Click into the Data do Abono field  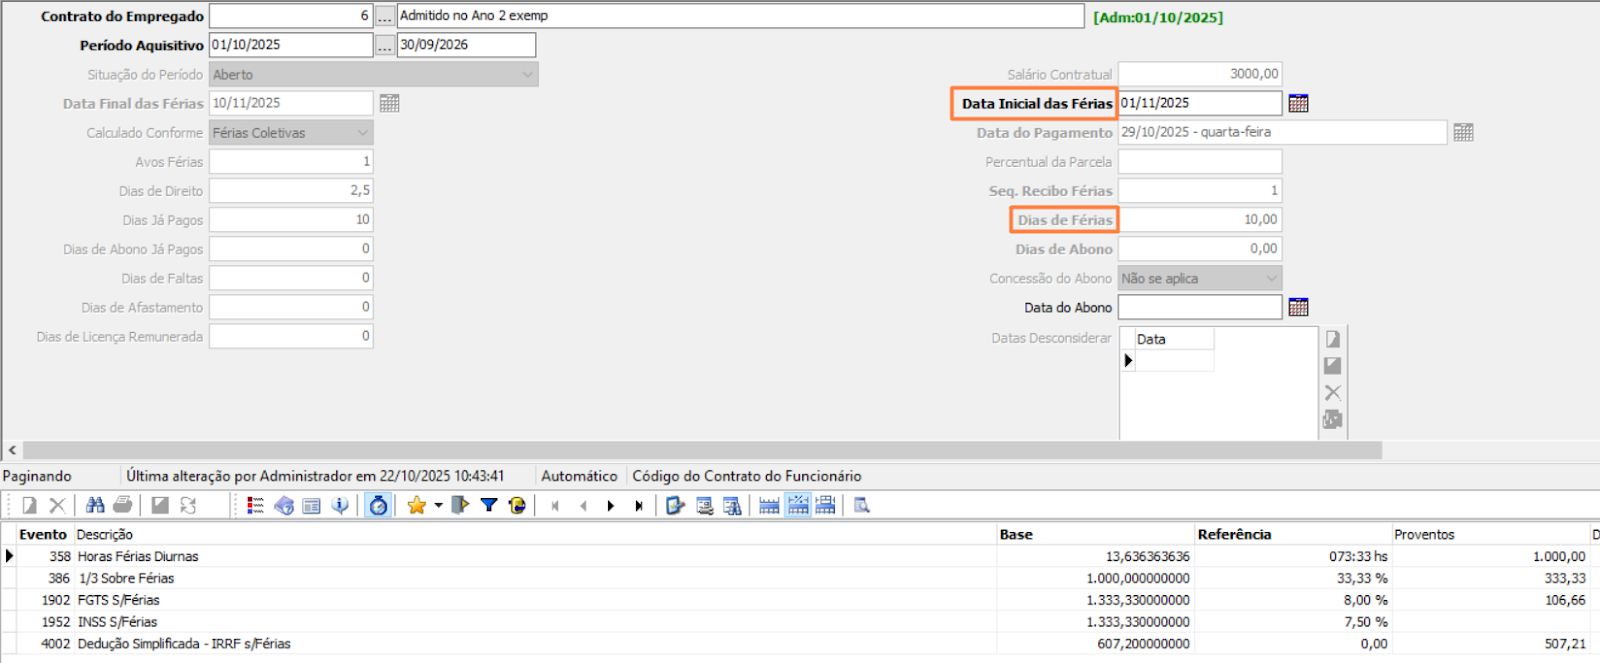pos(1199,307)
